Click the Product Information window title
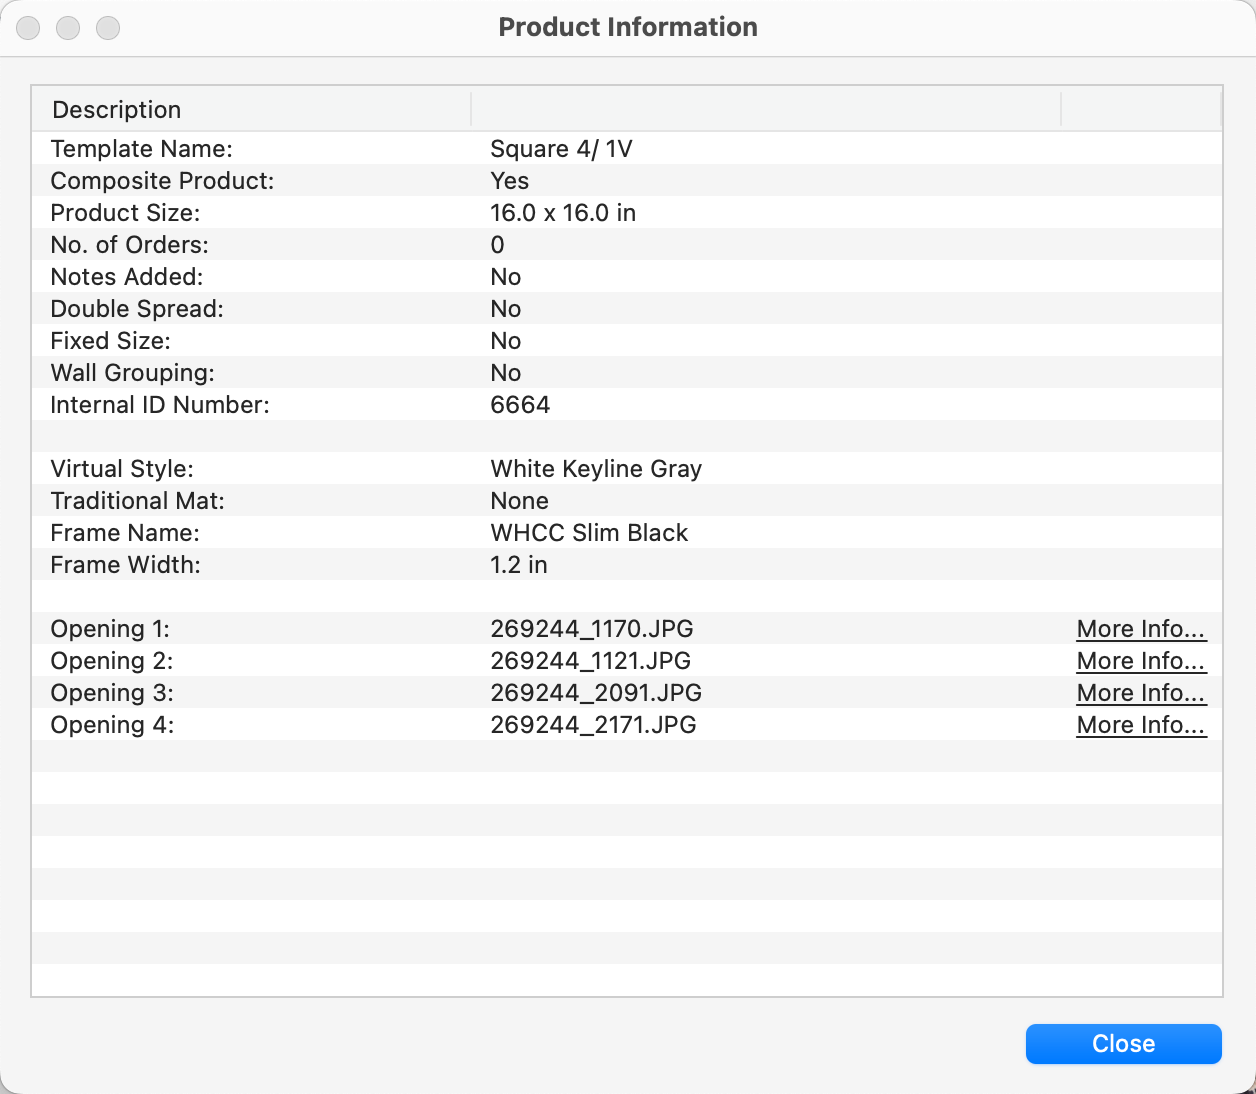 point(628,27)
